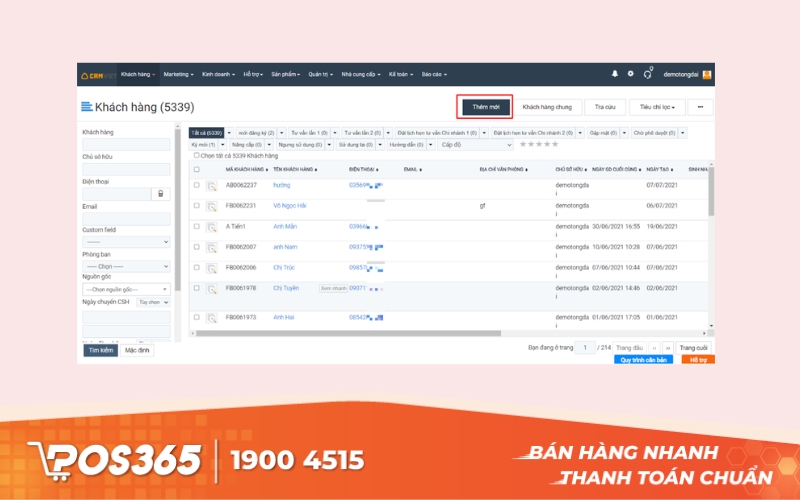Open quick view icon for FB0062007 row
Image resolution: width=800 pixels, height=500 pixels.
coord(211,248)
